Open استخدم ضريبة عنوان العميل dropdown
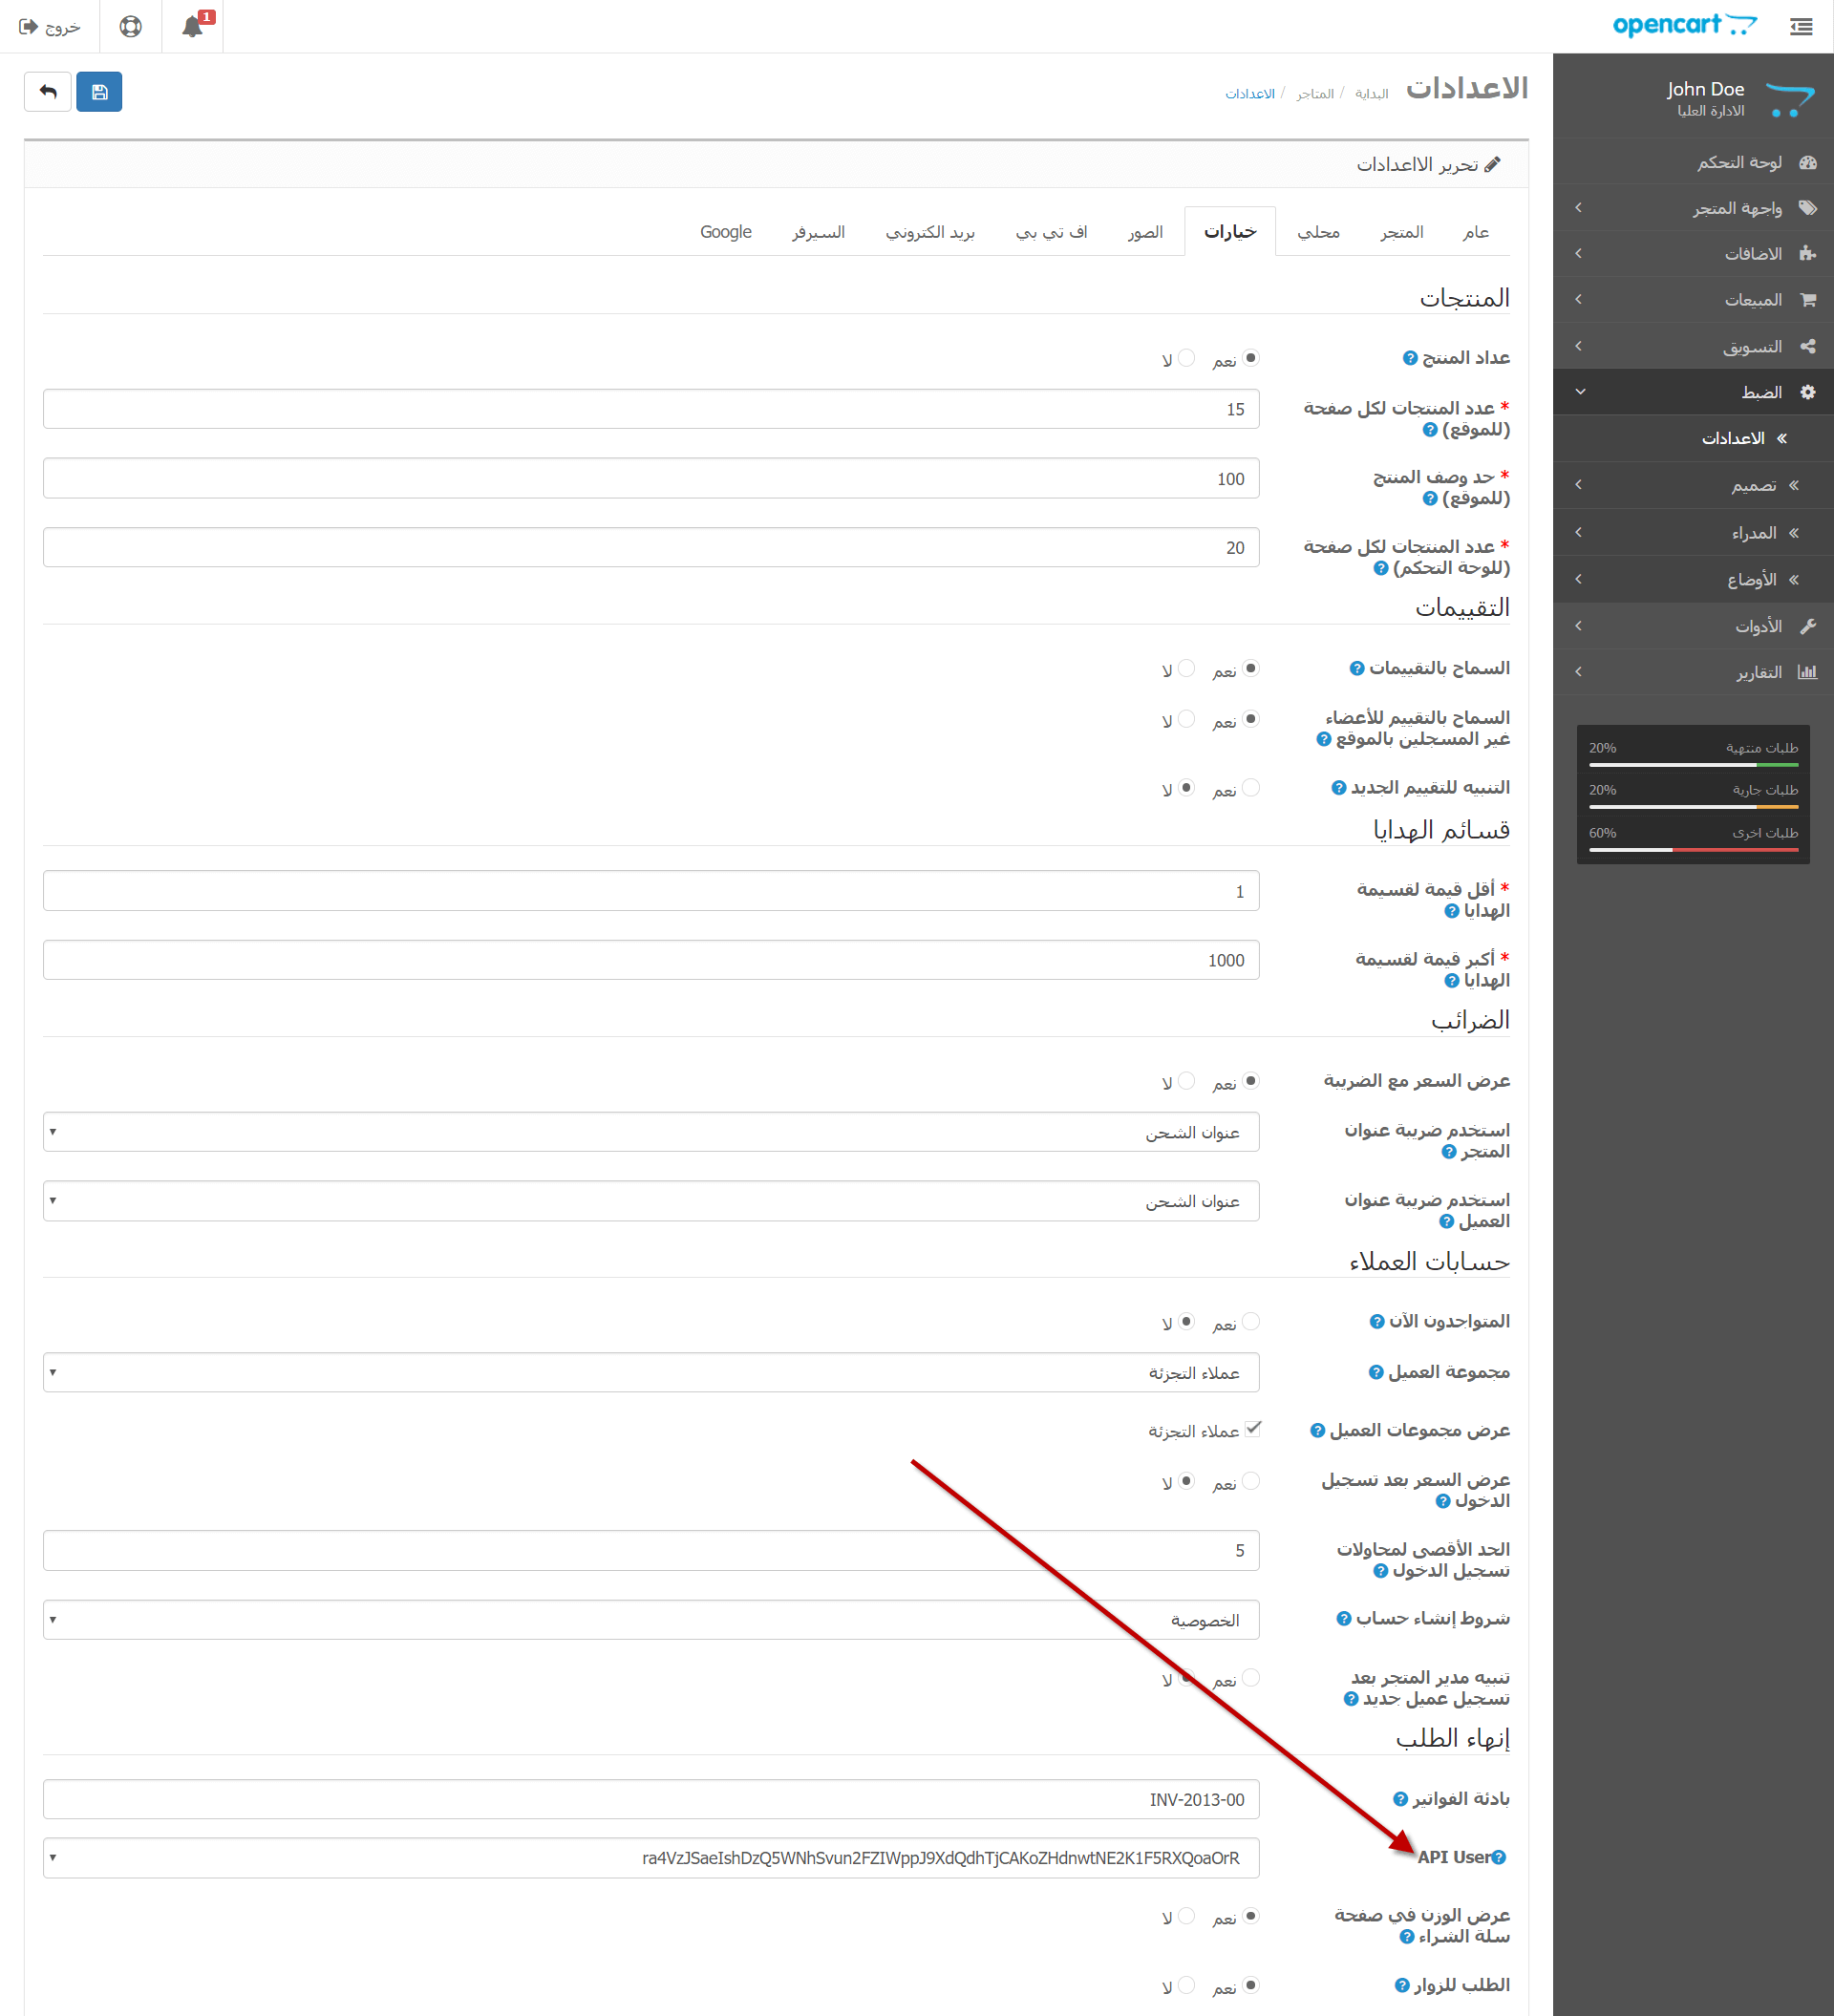This screenshot has height=2016, width=1834. 651,1201
